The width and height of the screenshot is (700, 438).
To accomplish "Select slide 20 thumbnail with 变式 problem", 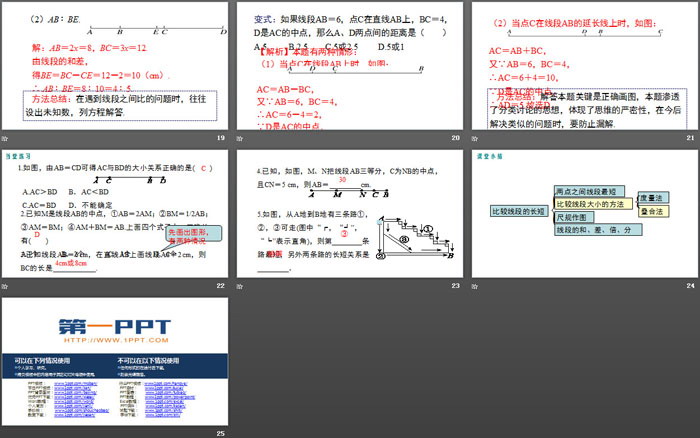I will pos(349,64).
